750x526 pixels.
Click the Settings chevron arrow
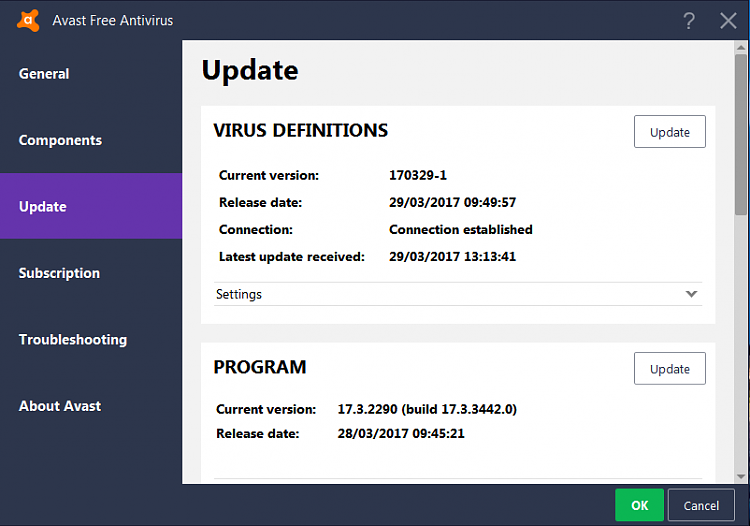point(691,294)
